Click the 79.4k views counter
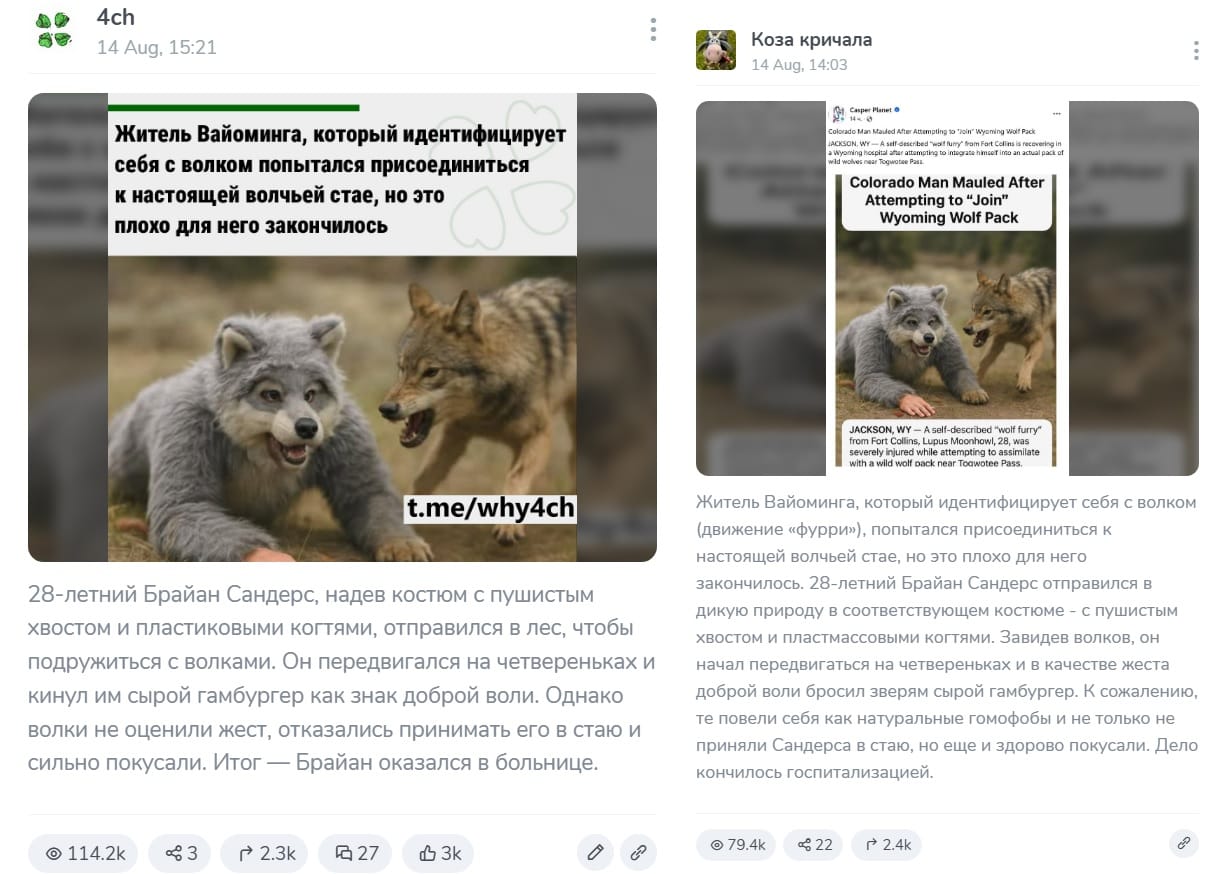The width and height of the screenshot is (1230, 874). [736, 844]
